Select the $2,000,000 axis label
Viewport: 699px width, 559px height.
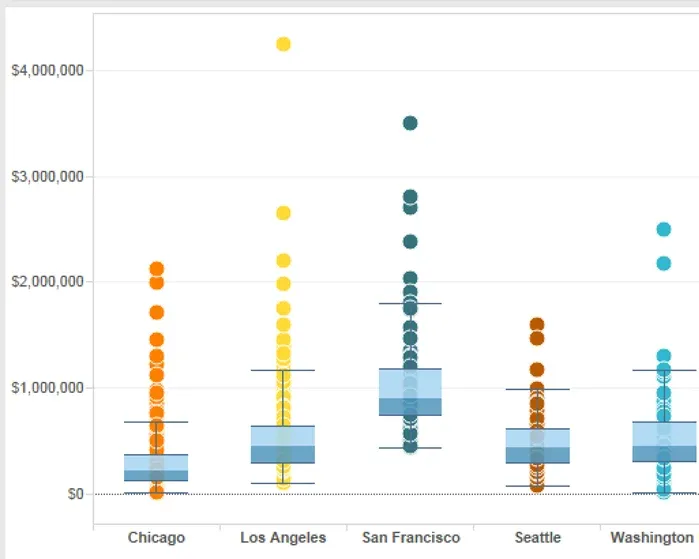point(46,282)
